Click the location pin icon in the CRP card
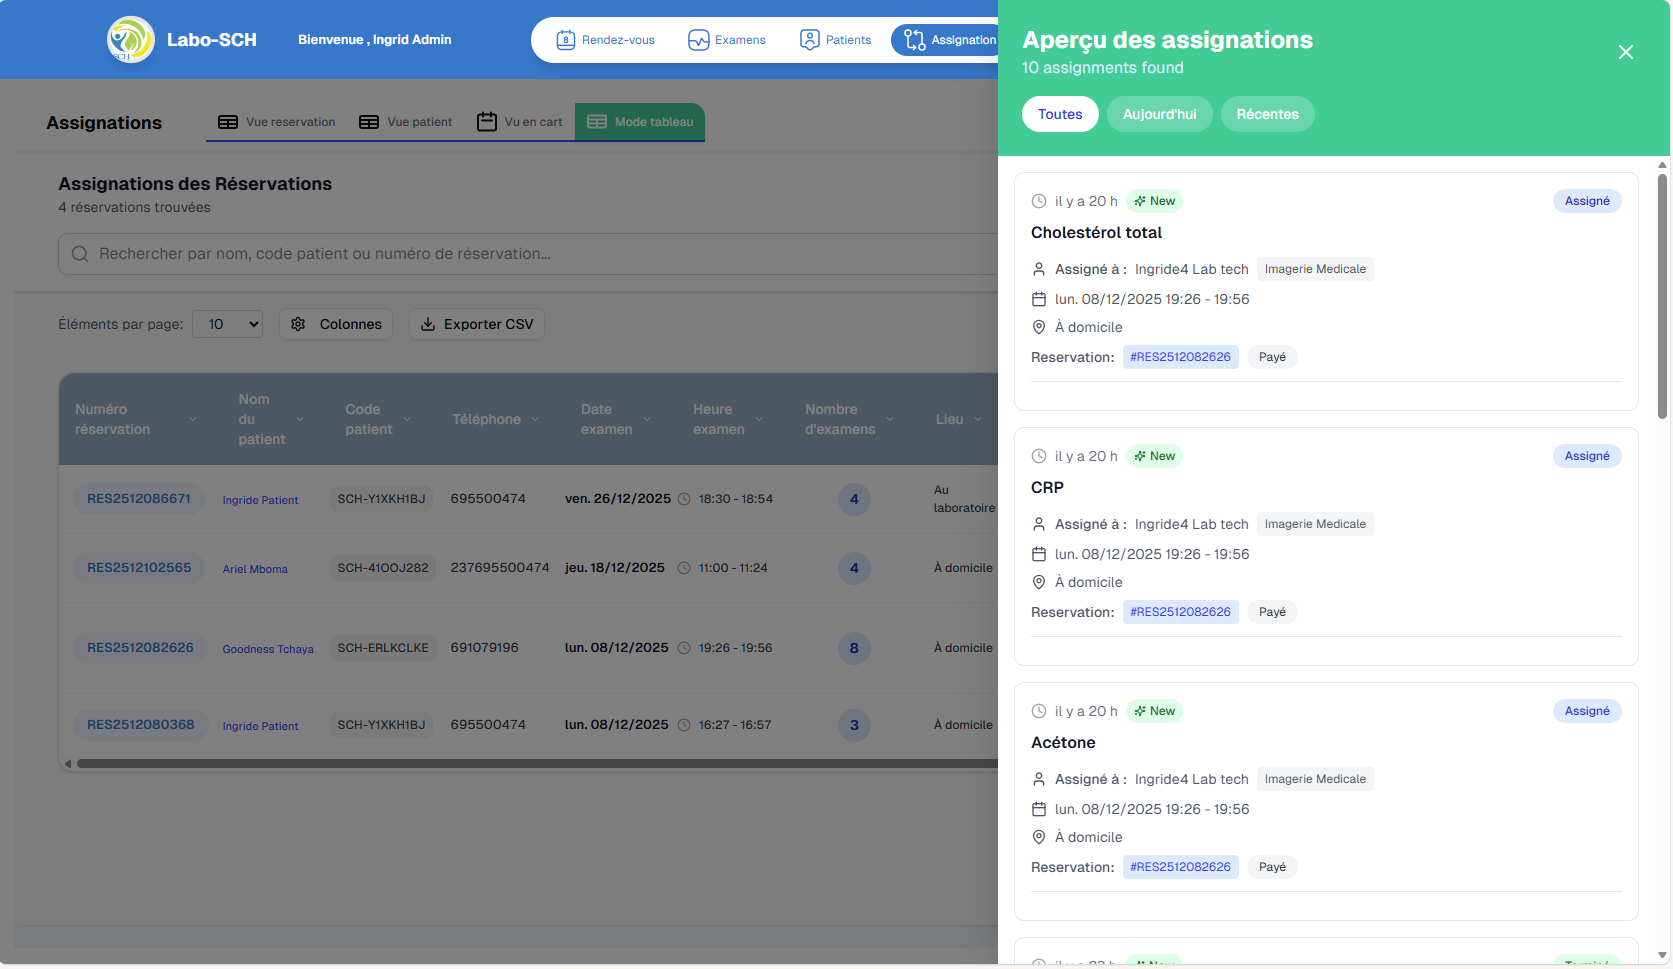The width and height of the screenshot is (1673, 969). point(1038,581)
